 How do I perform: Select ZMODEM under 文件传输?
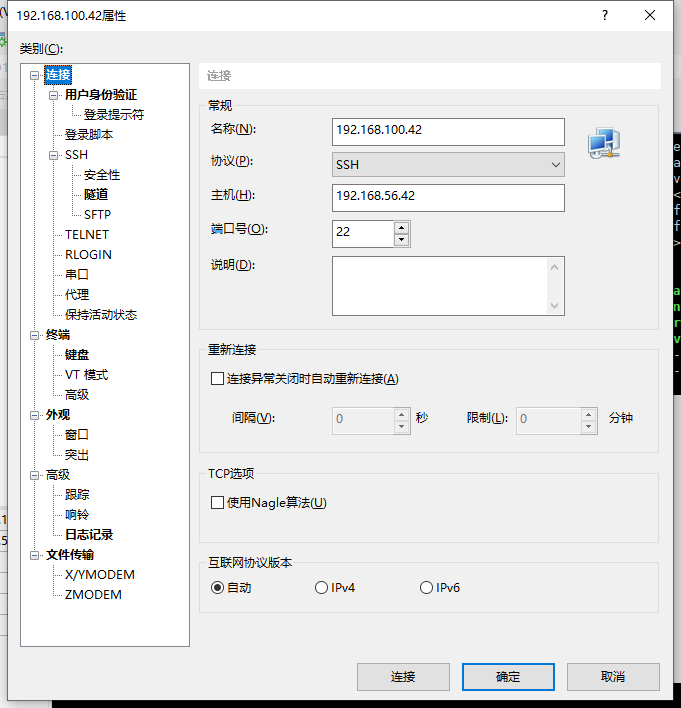tap(93, 595)
